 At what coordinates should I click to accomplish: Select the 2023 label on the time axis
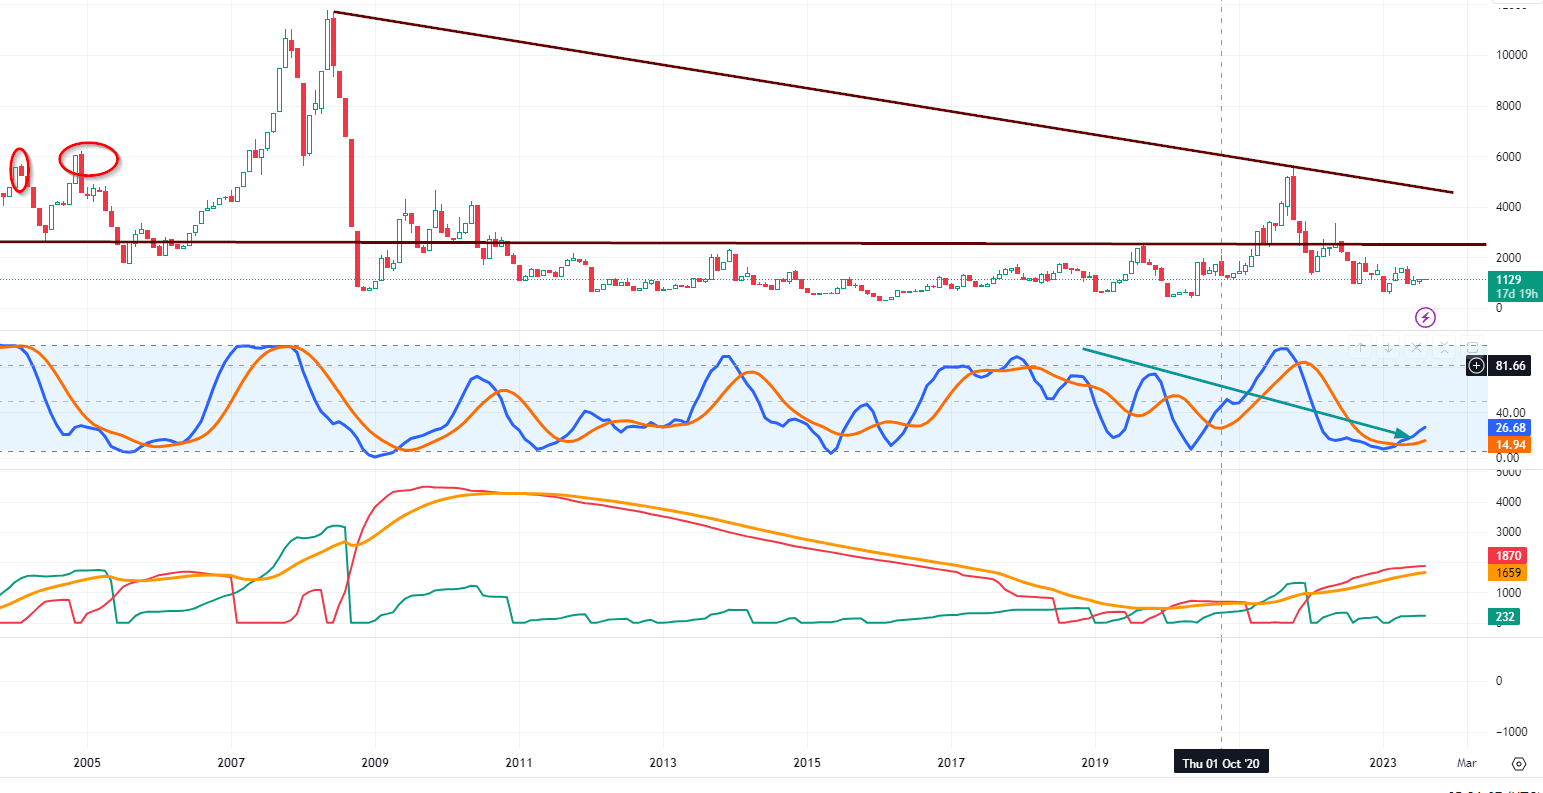[x=1381, y=762]
